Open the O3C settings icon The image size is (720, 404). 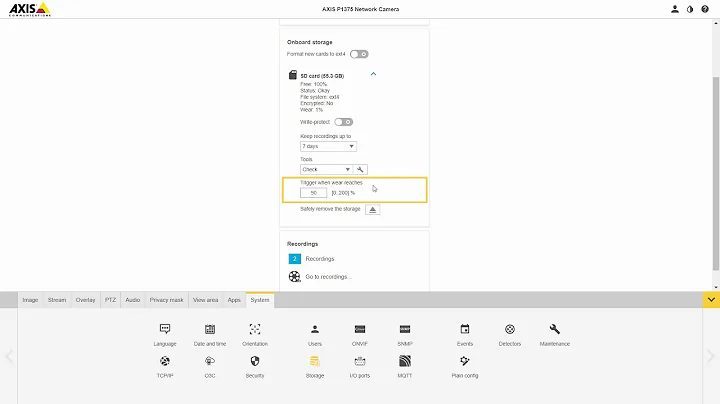210,361
